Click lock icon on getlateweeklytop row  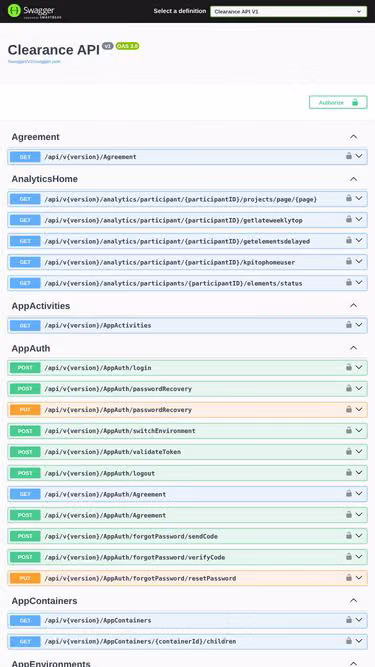[349, 219]
